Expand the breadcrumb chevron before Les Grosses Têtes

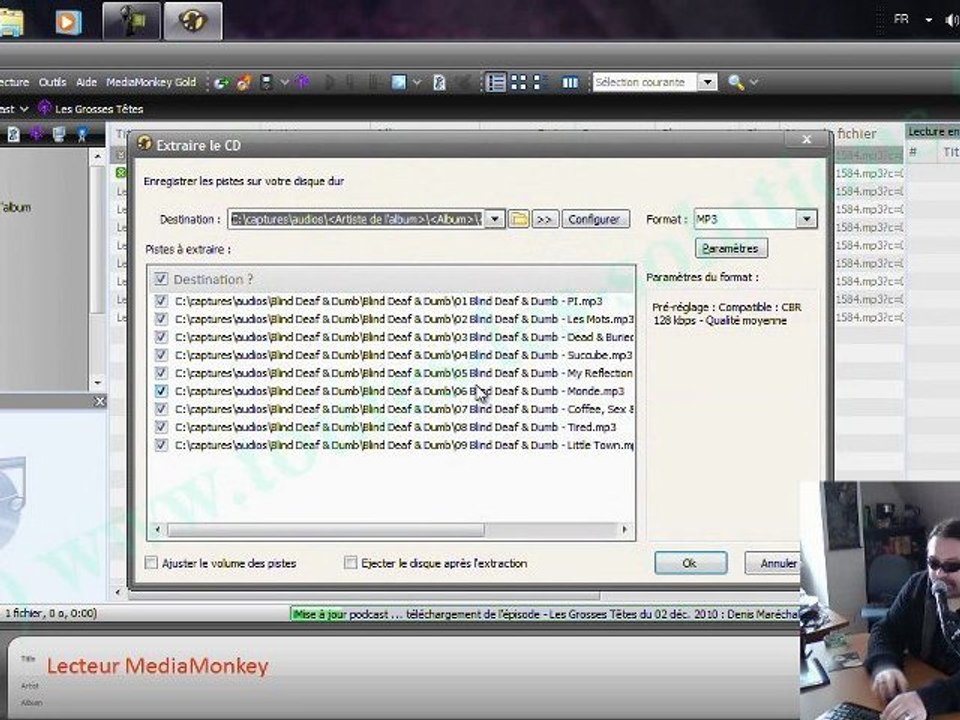click(x=24, y=109)
